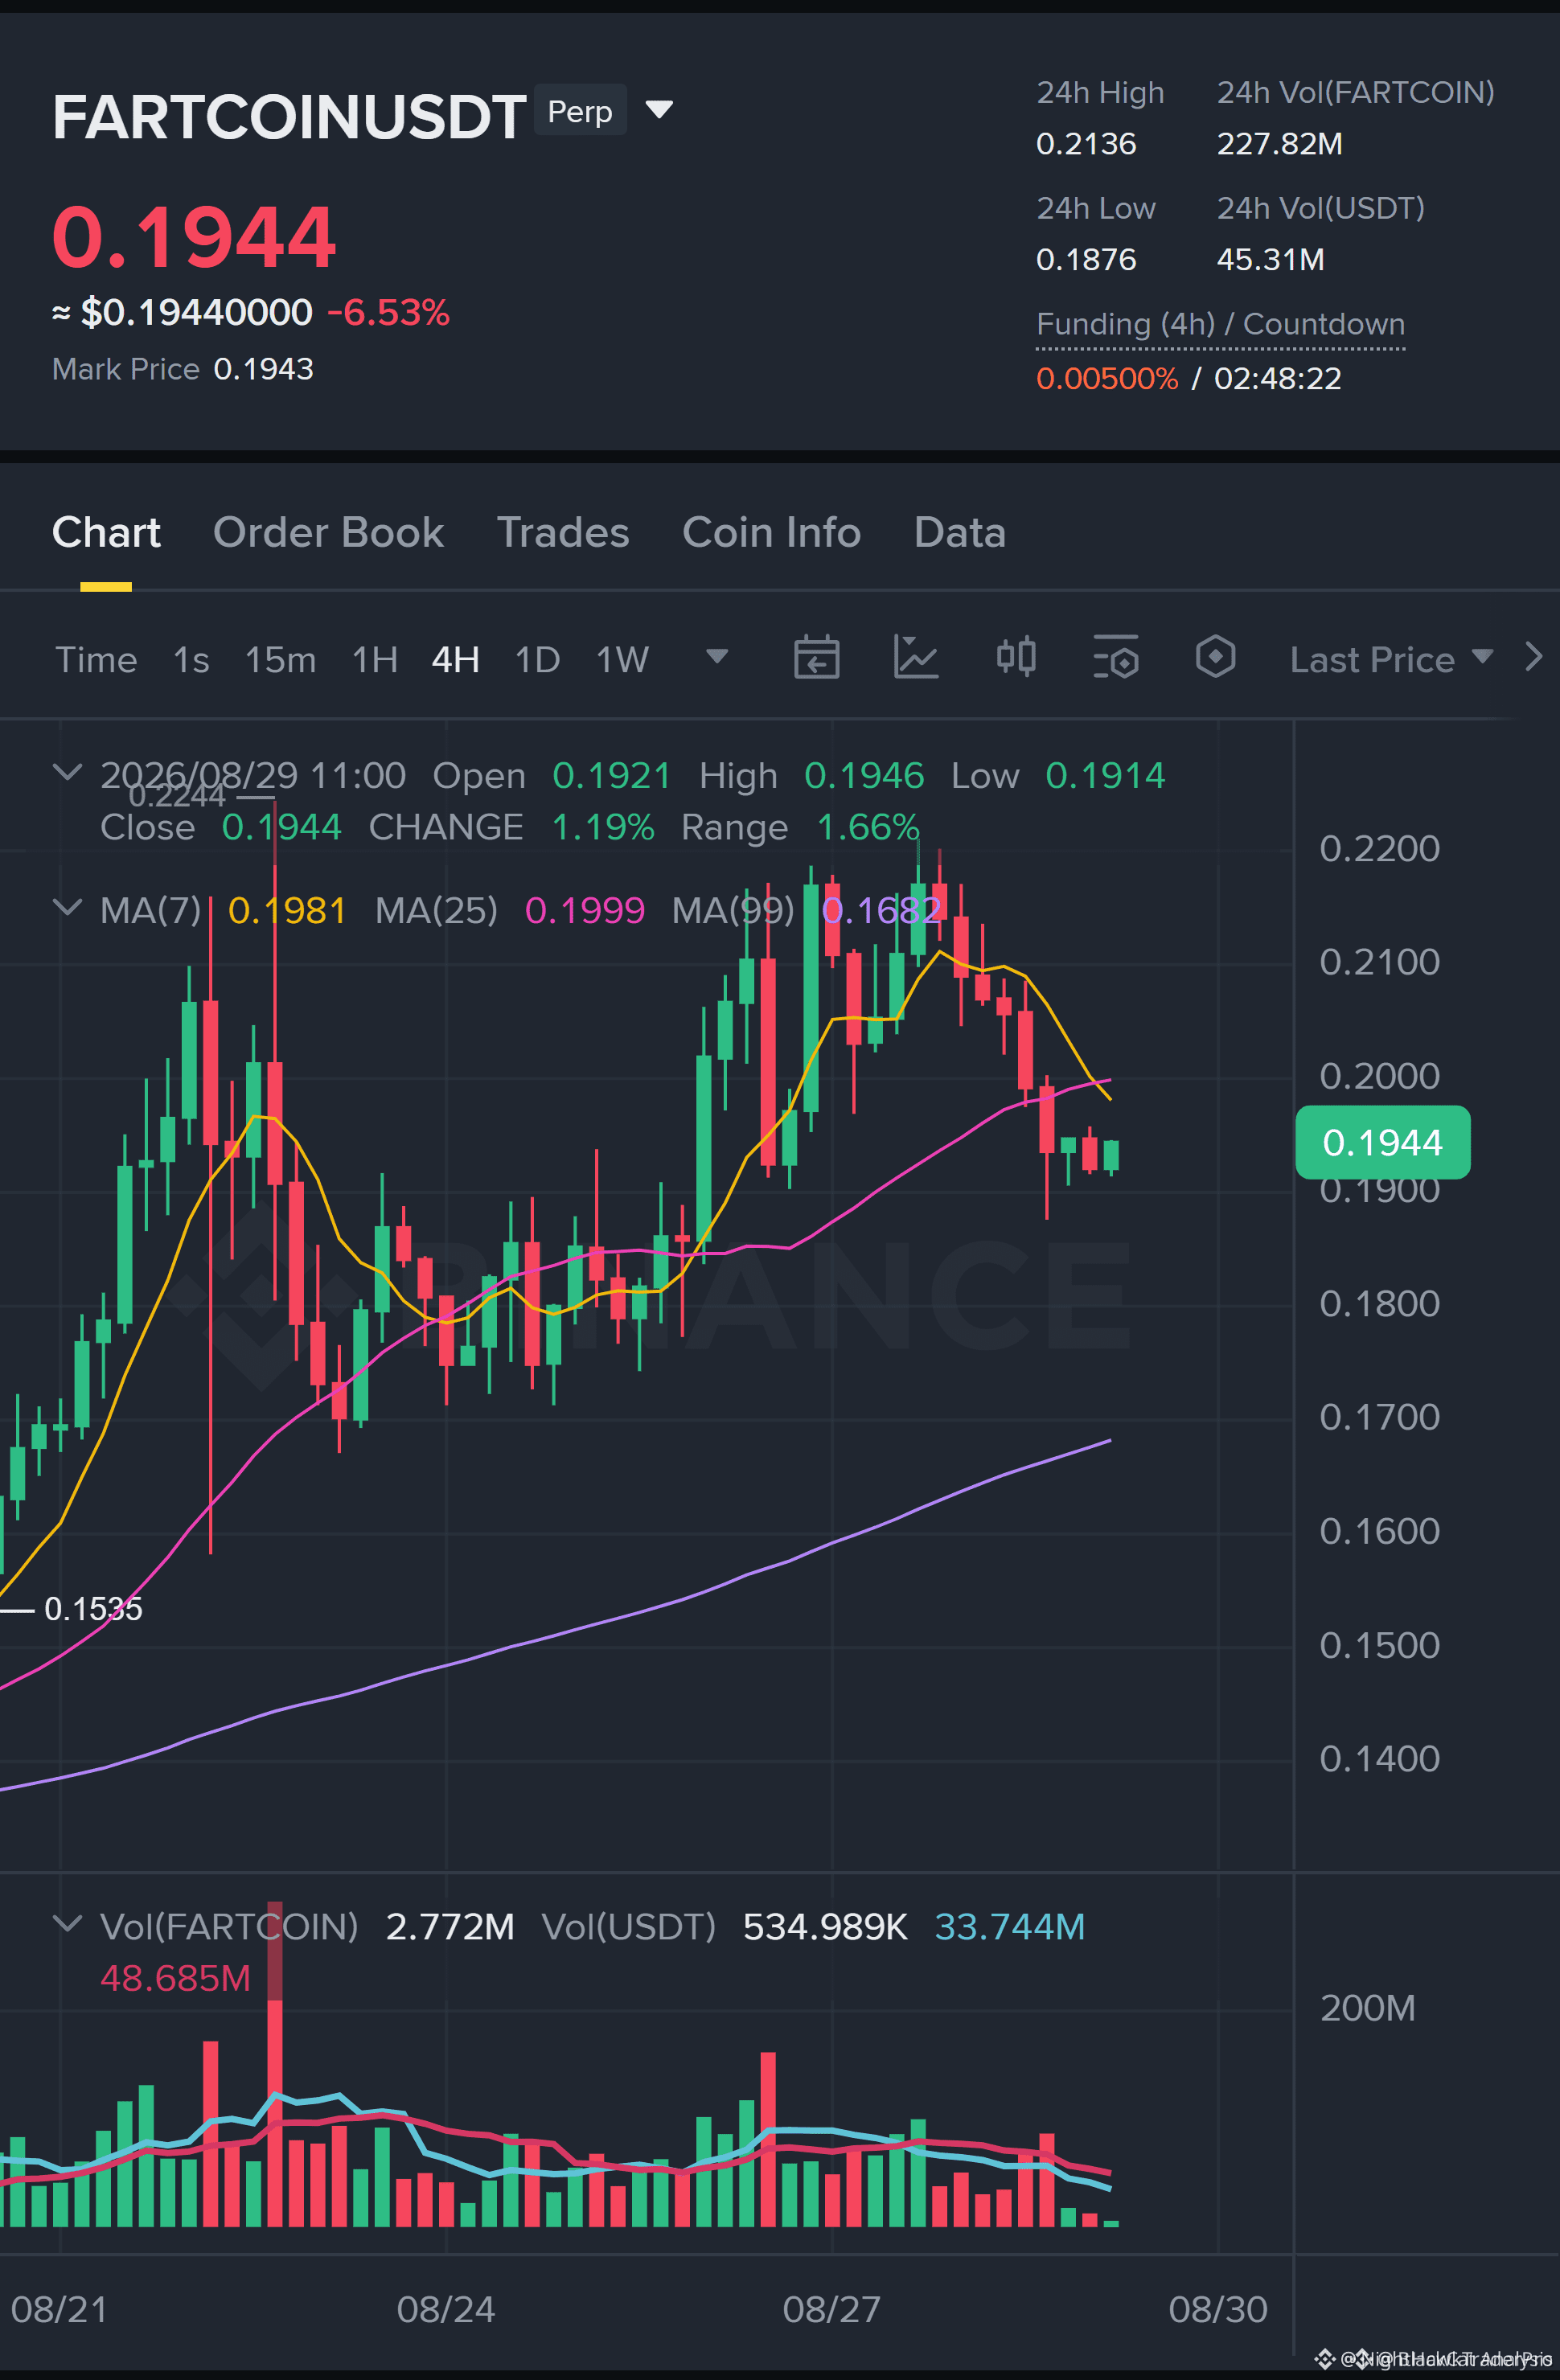Click the CHANGE 1.19% candle value
The height and width of the screenshot is (2380, 1560).
coord(603,828)
